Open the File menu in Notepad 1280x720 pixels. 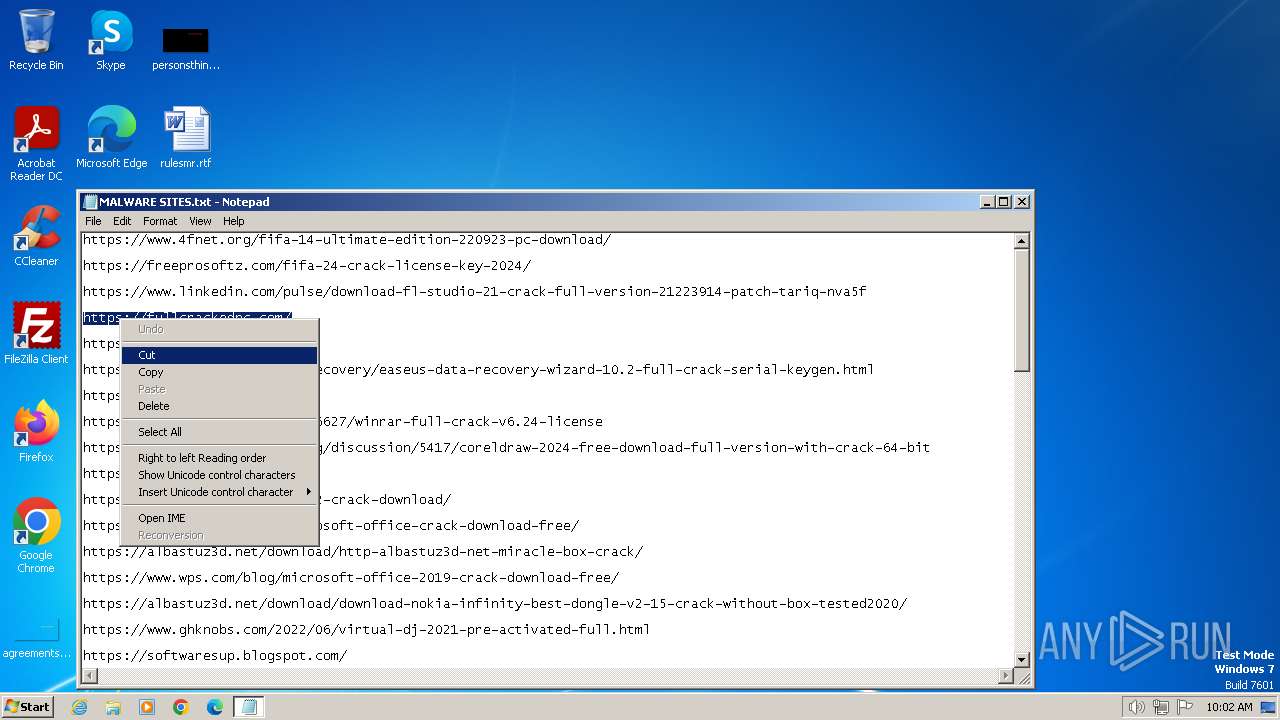[x=93, y=221]
